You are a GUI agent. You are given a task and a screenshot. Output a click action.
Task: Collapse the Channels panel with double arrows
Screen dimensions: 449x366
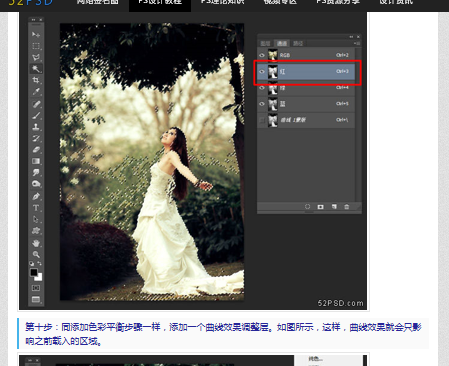point(351,37)
